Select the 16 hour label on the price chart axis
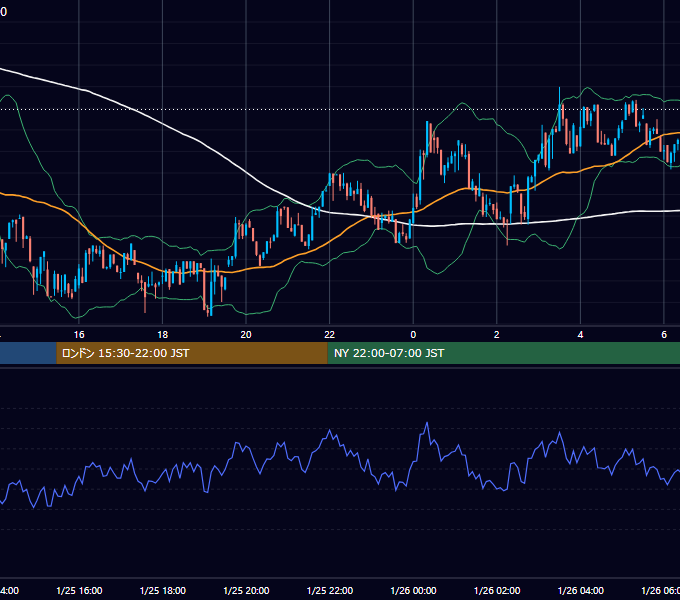Viewport: 680px width, 600px height. pos(79,335)
